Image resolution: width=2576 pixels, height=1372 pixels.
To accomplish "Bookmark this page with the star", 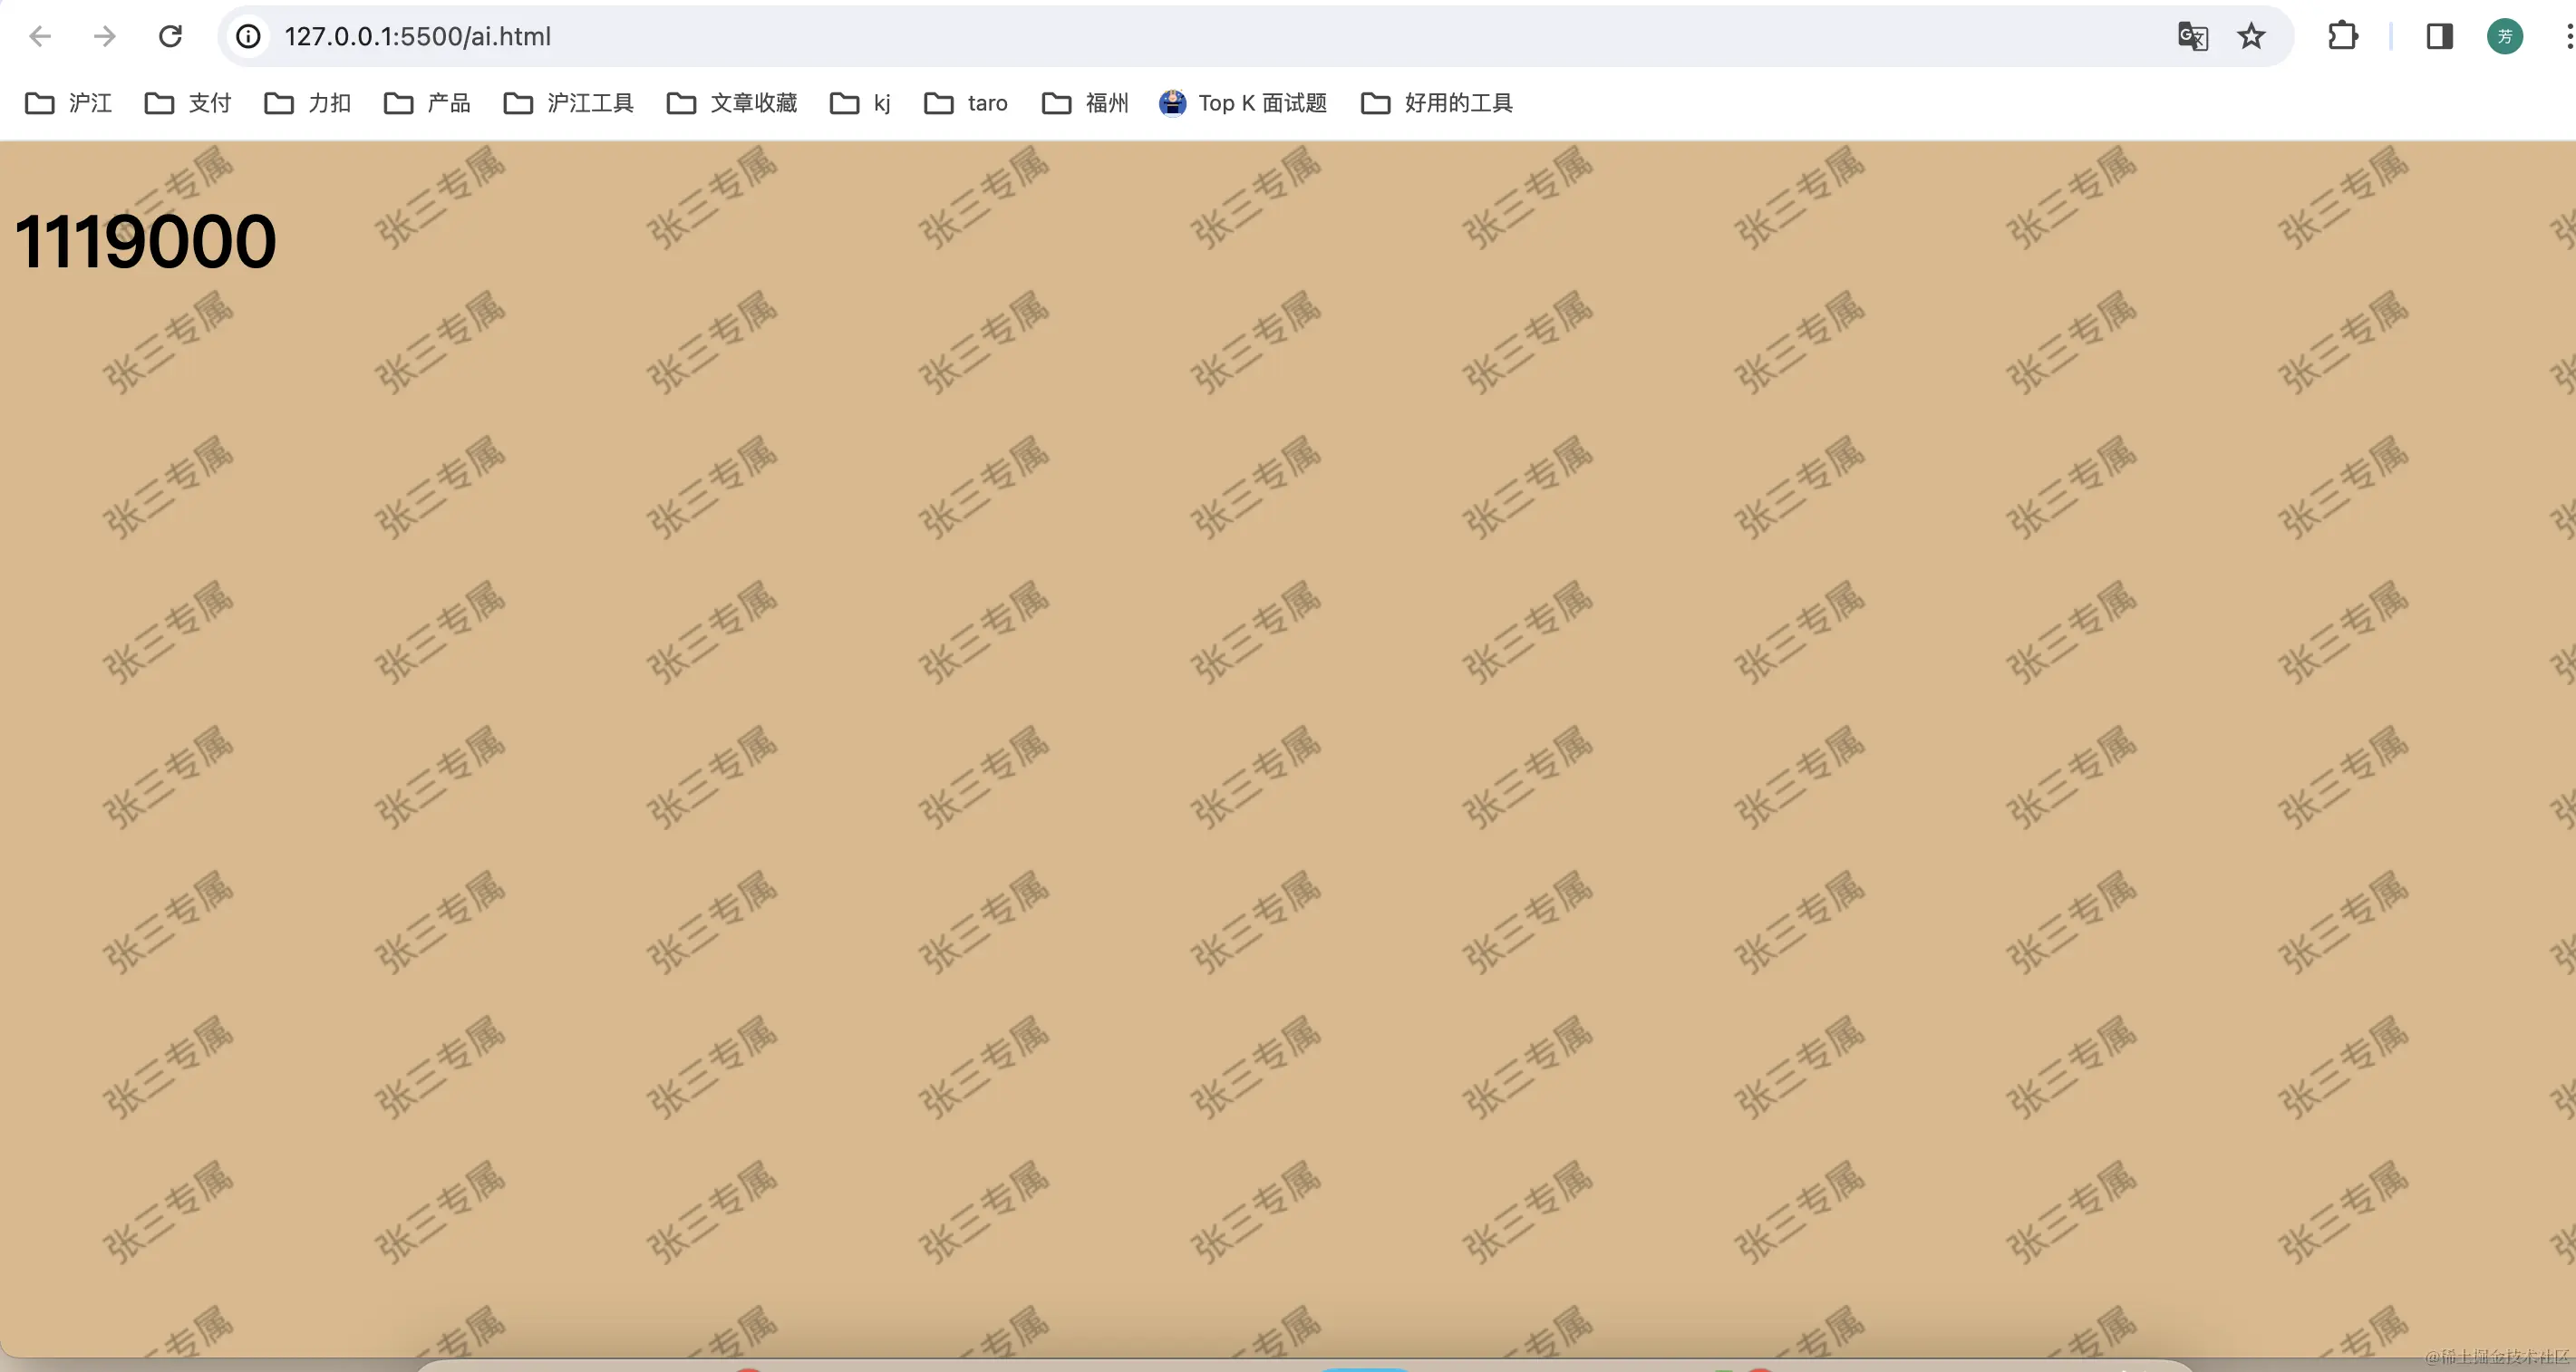I will 2251,37.
